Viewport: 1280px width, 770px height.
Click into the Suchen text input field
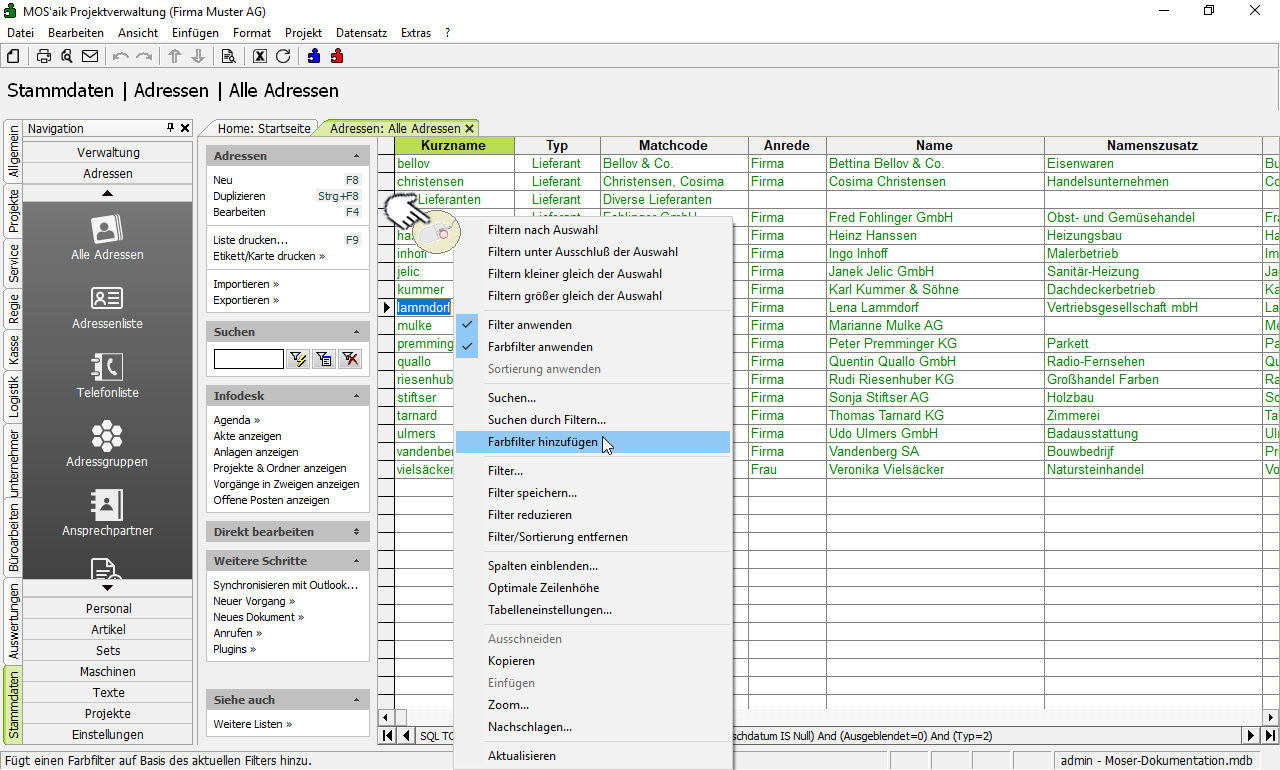248,359
